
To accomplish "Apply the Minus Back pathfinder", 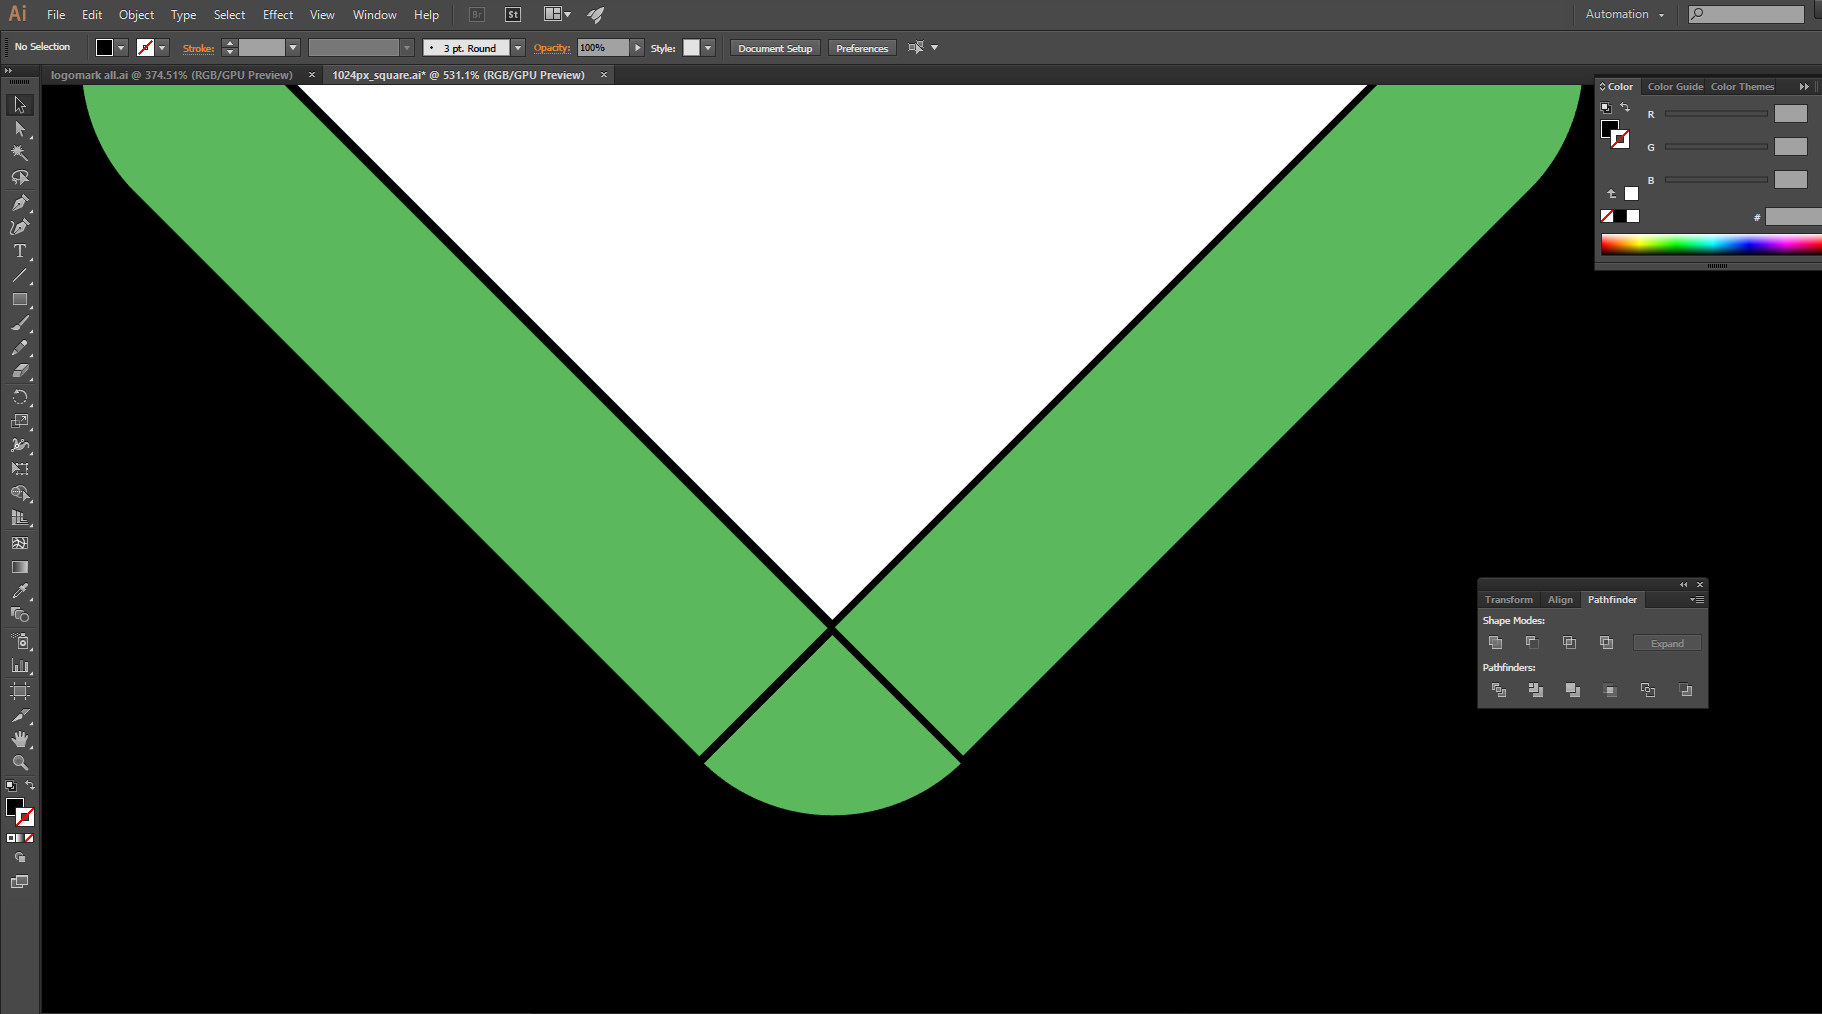I will (1686, 690).
